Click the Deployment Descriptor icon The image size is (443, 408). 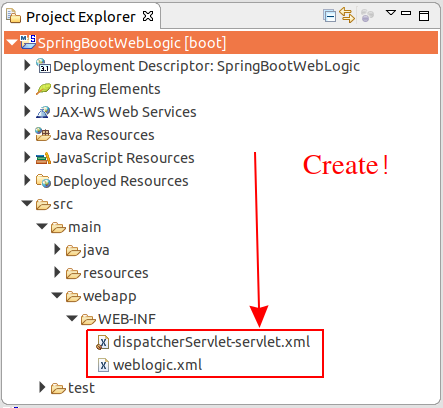coord(43,66)
